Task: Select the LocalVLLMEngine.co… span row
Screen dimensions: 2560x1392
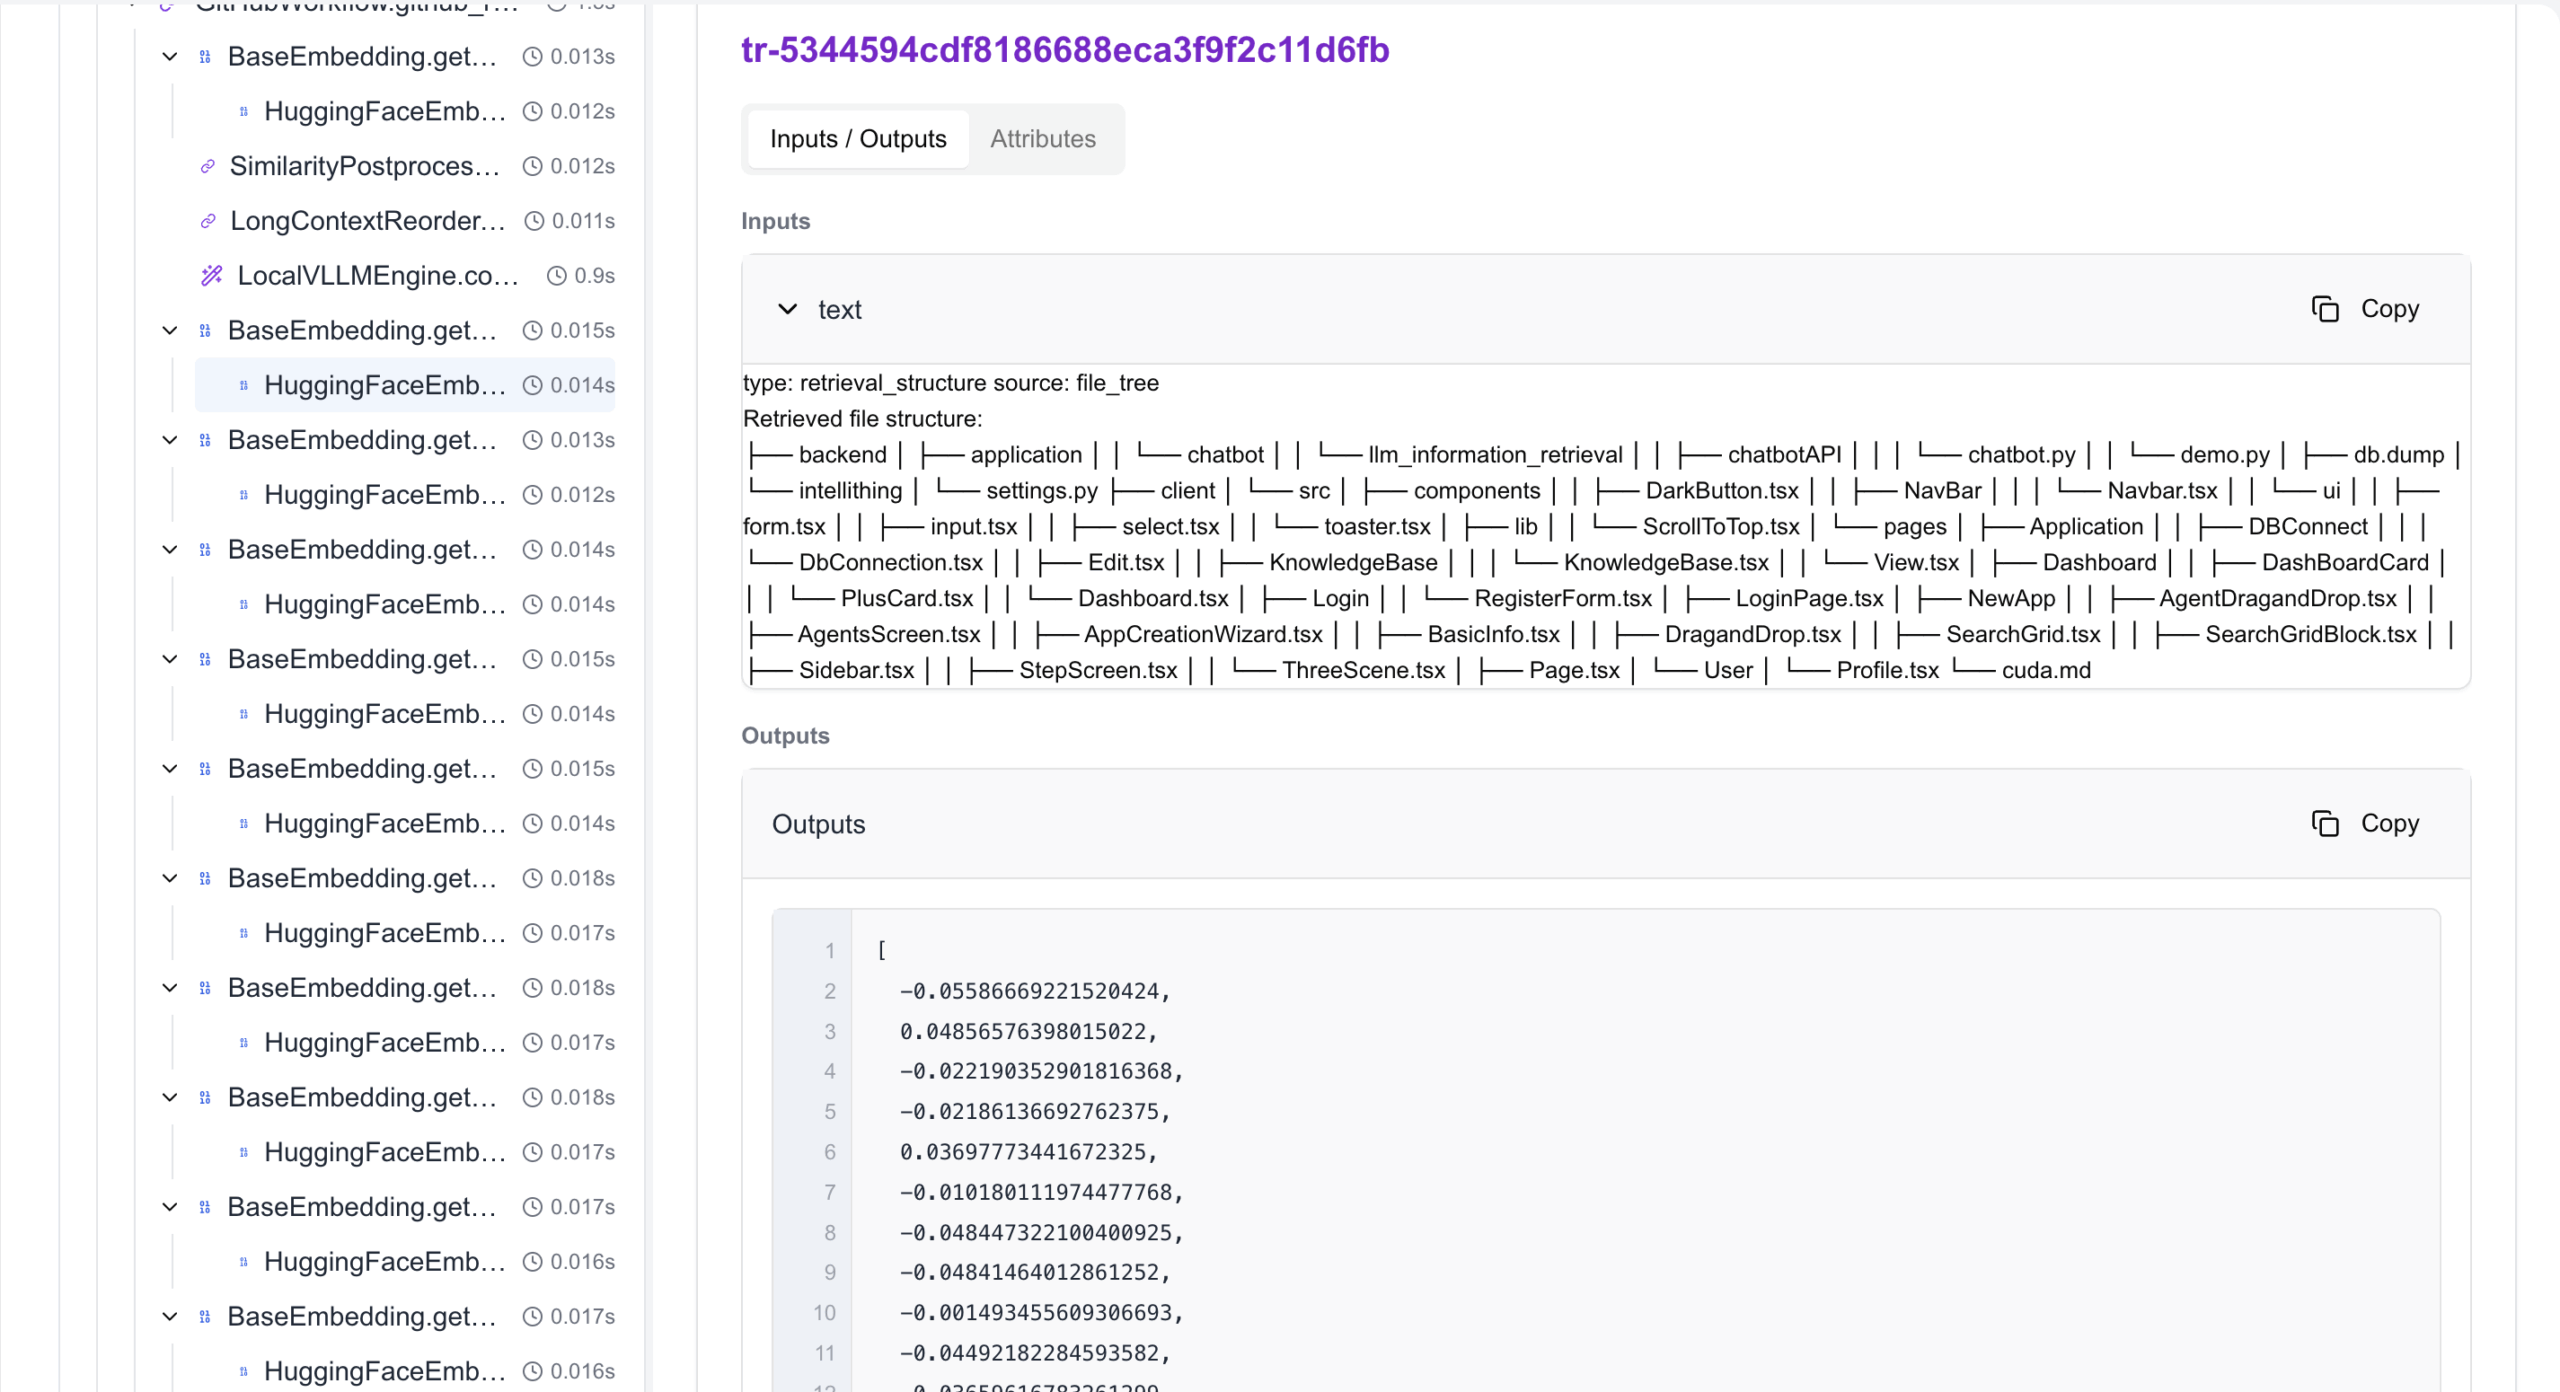Action: tap(377, 275)
